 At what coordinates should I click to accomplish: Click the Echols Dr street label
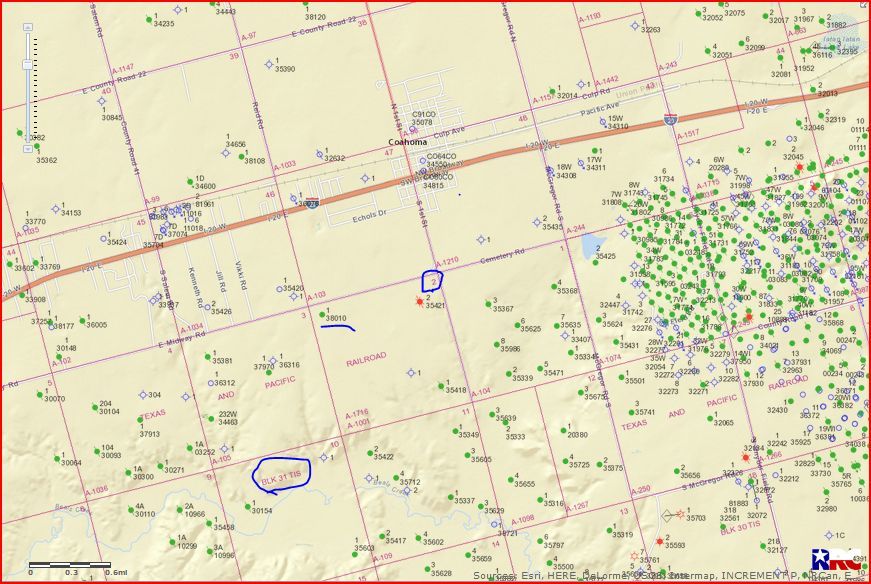[369, 216]
